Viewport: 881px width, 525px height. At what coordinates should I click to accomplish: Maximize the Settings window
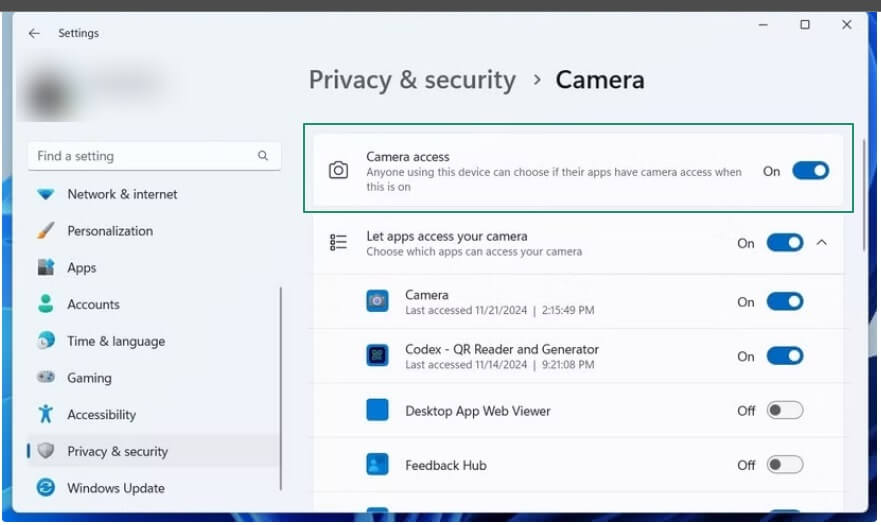805,25
